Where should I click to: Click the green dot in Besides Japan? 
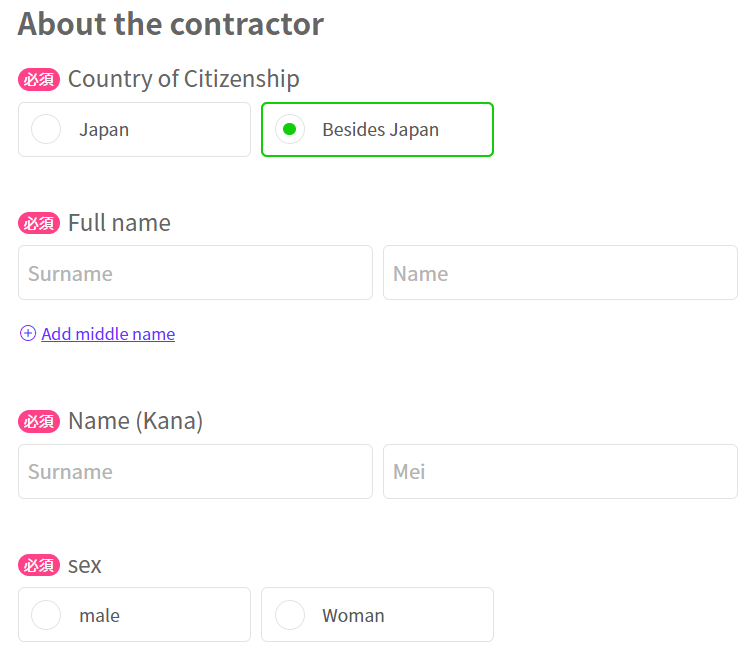pyautogui.click(x=290, y=130)
